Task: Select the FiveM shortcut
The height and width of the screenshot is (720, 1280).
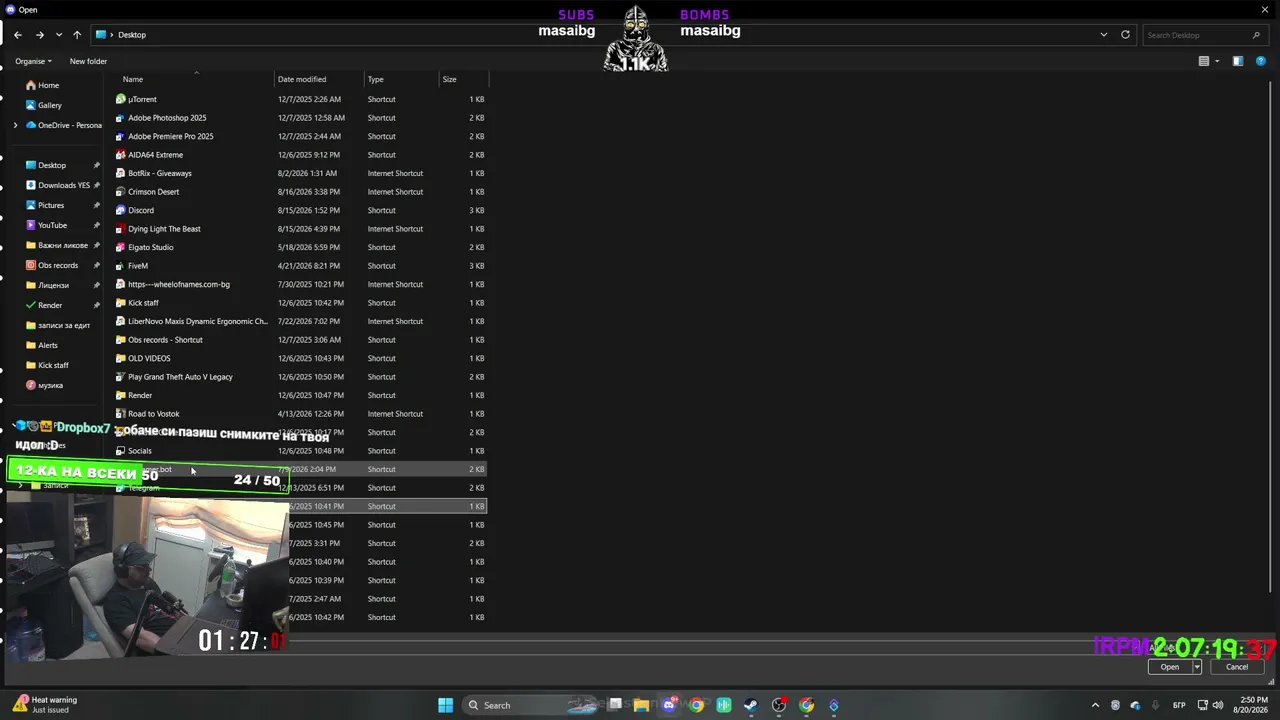Action: (x=138, y=266)
